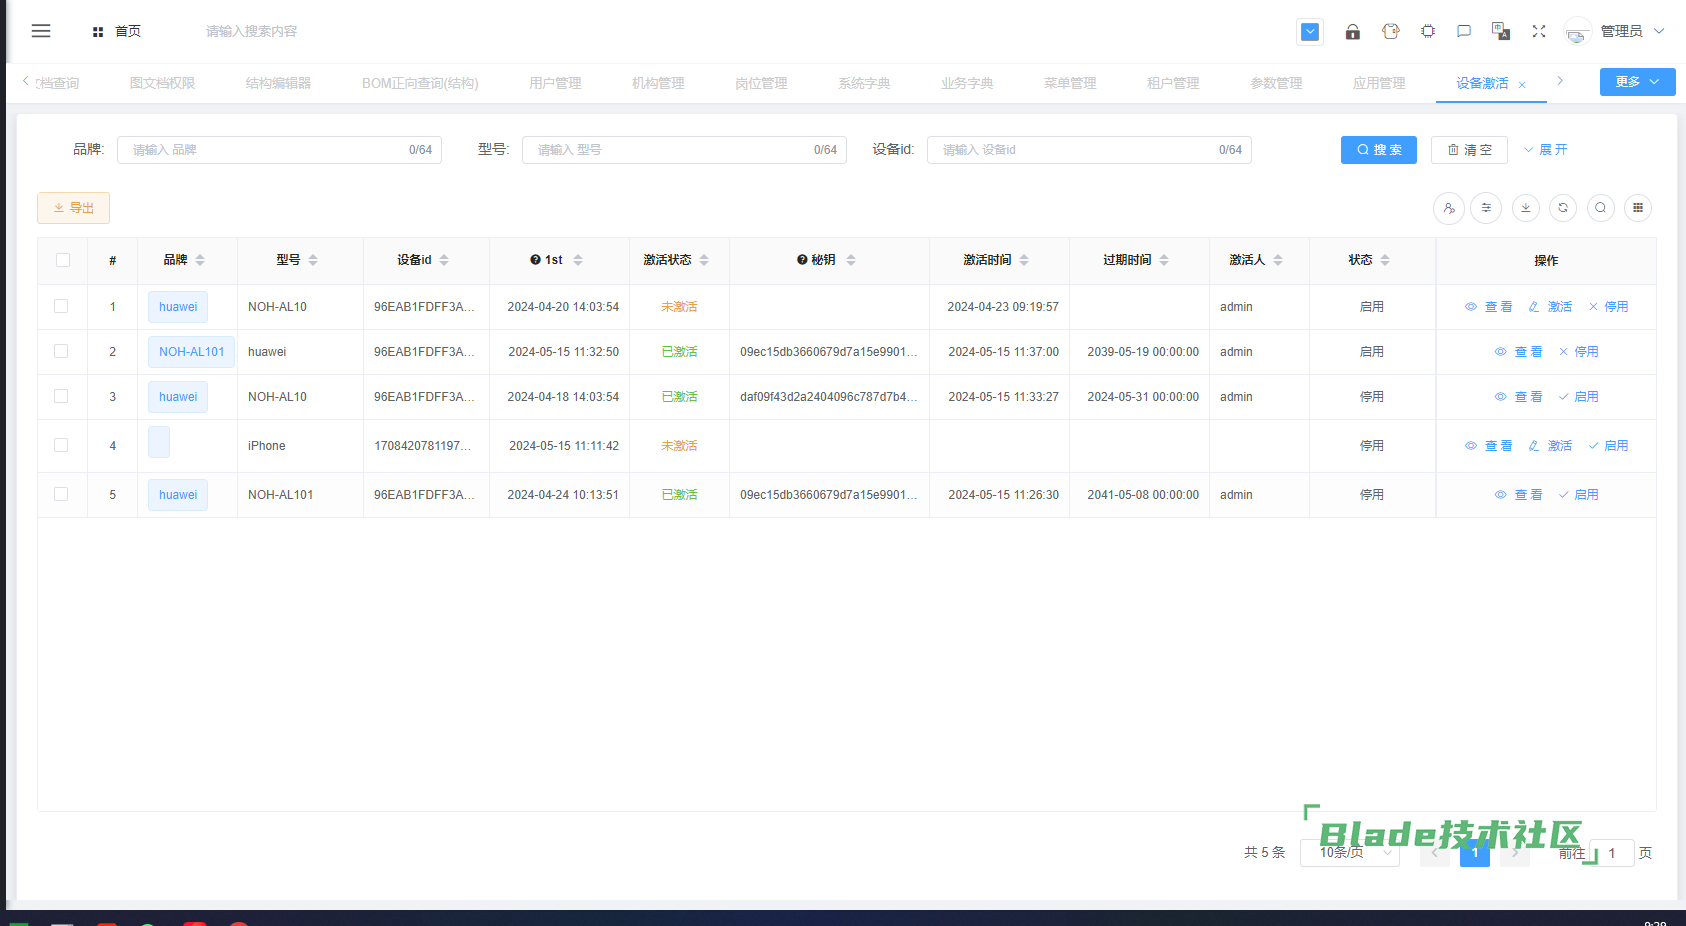
Task: Click the 导出 export button
Action: [73, 208]
